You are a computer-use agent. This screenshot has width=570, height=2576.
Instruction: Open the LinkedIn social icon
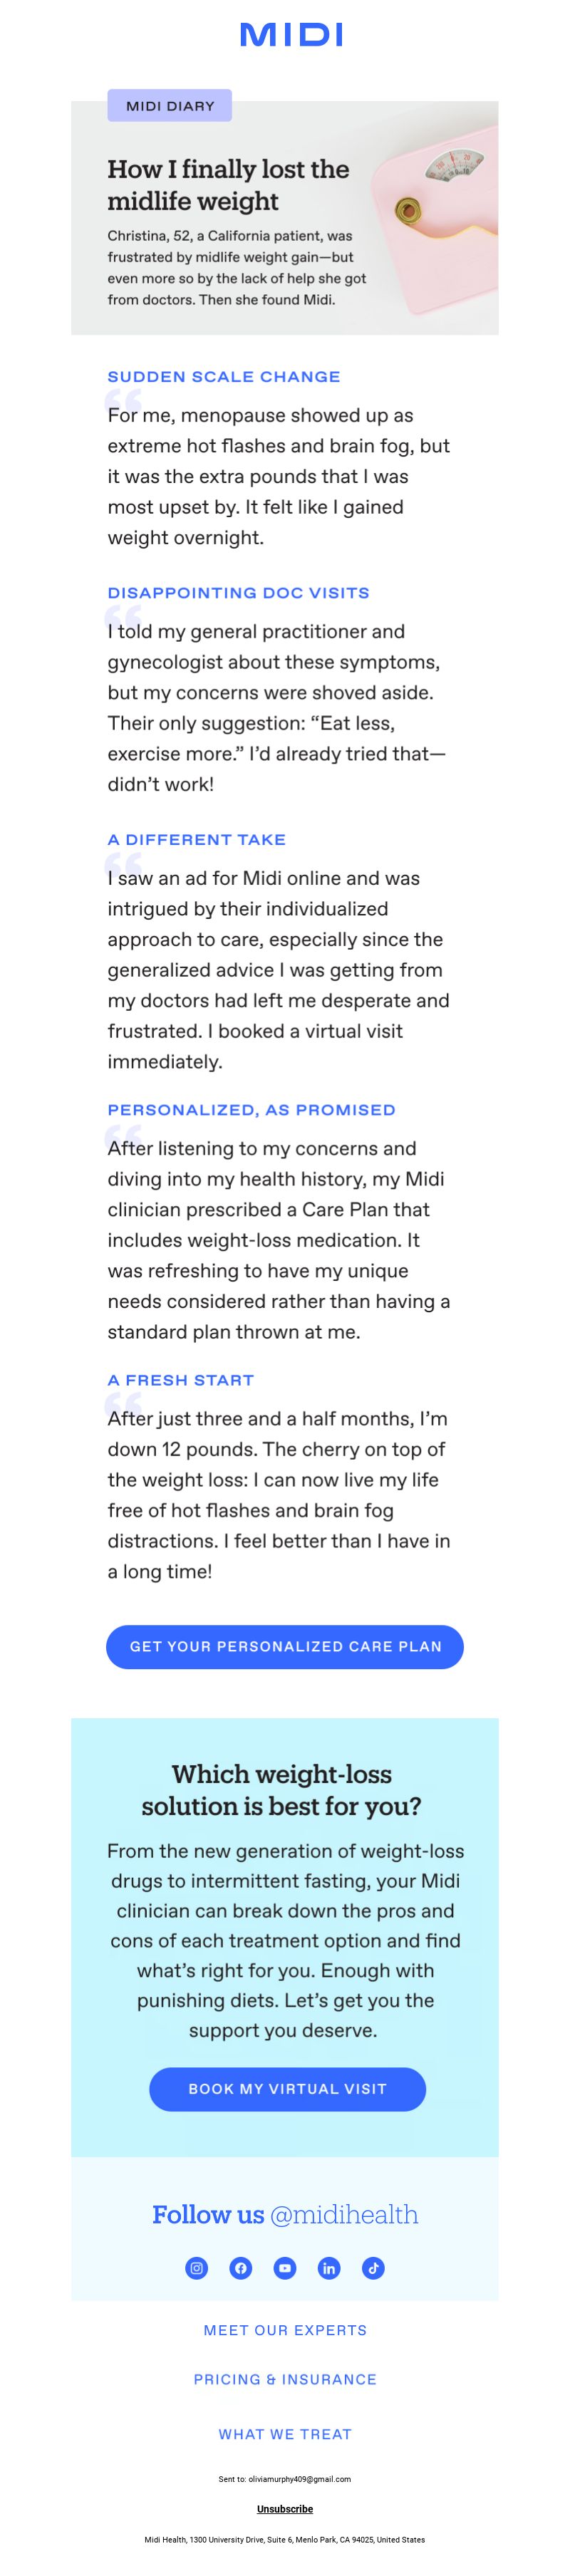(x=329, y=2268)
